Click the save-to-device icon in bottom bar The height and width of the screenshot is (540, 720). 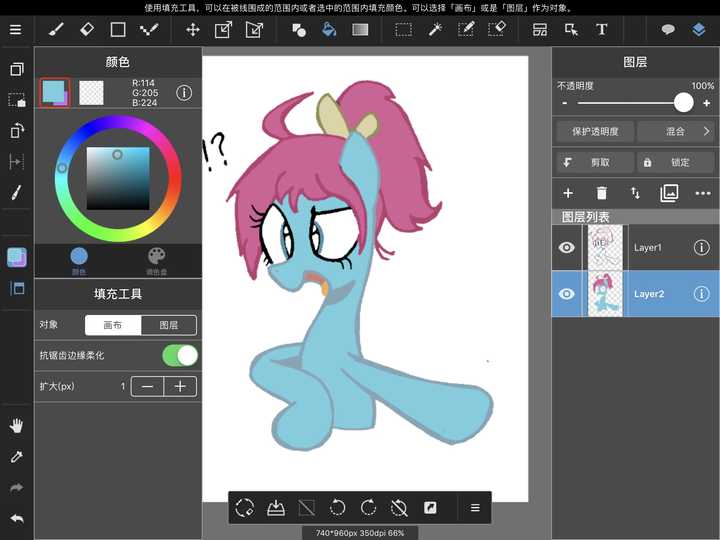click(276, 508)
